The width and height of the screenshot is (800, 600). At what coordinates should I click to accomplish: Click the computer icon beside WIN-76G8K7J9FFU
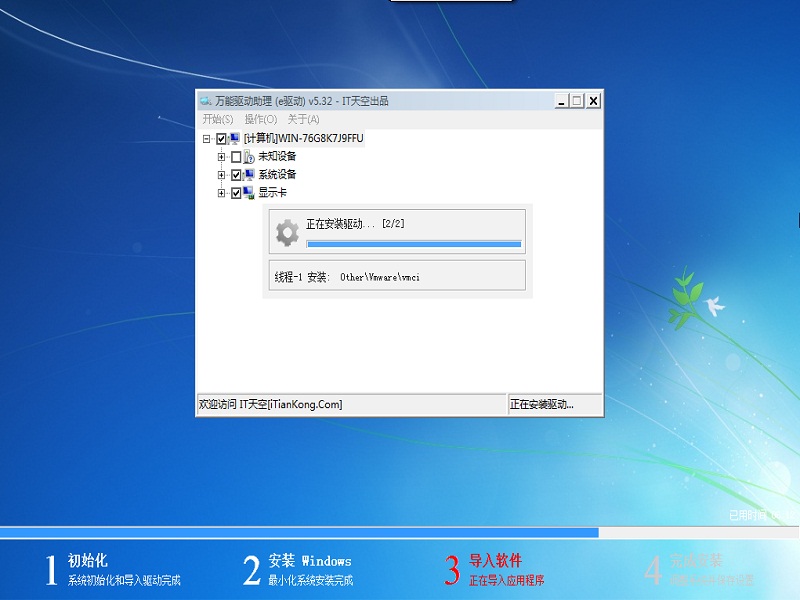235,139
